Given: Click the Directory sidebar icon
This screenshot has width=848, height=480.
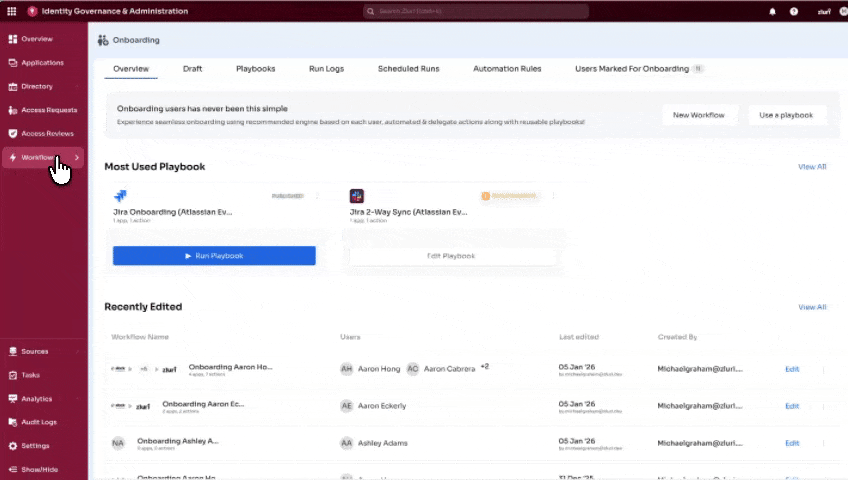Looking at the screenshot, I should tap(12, 86).
